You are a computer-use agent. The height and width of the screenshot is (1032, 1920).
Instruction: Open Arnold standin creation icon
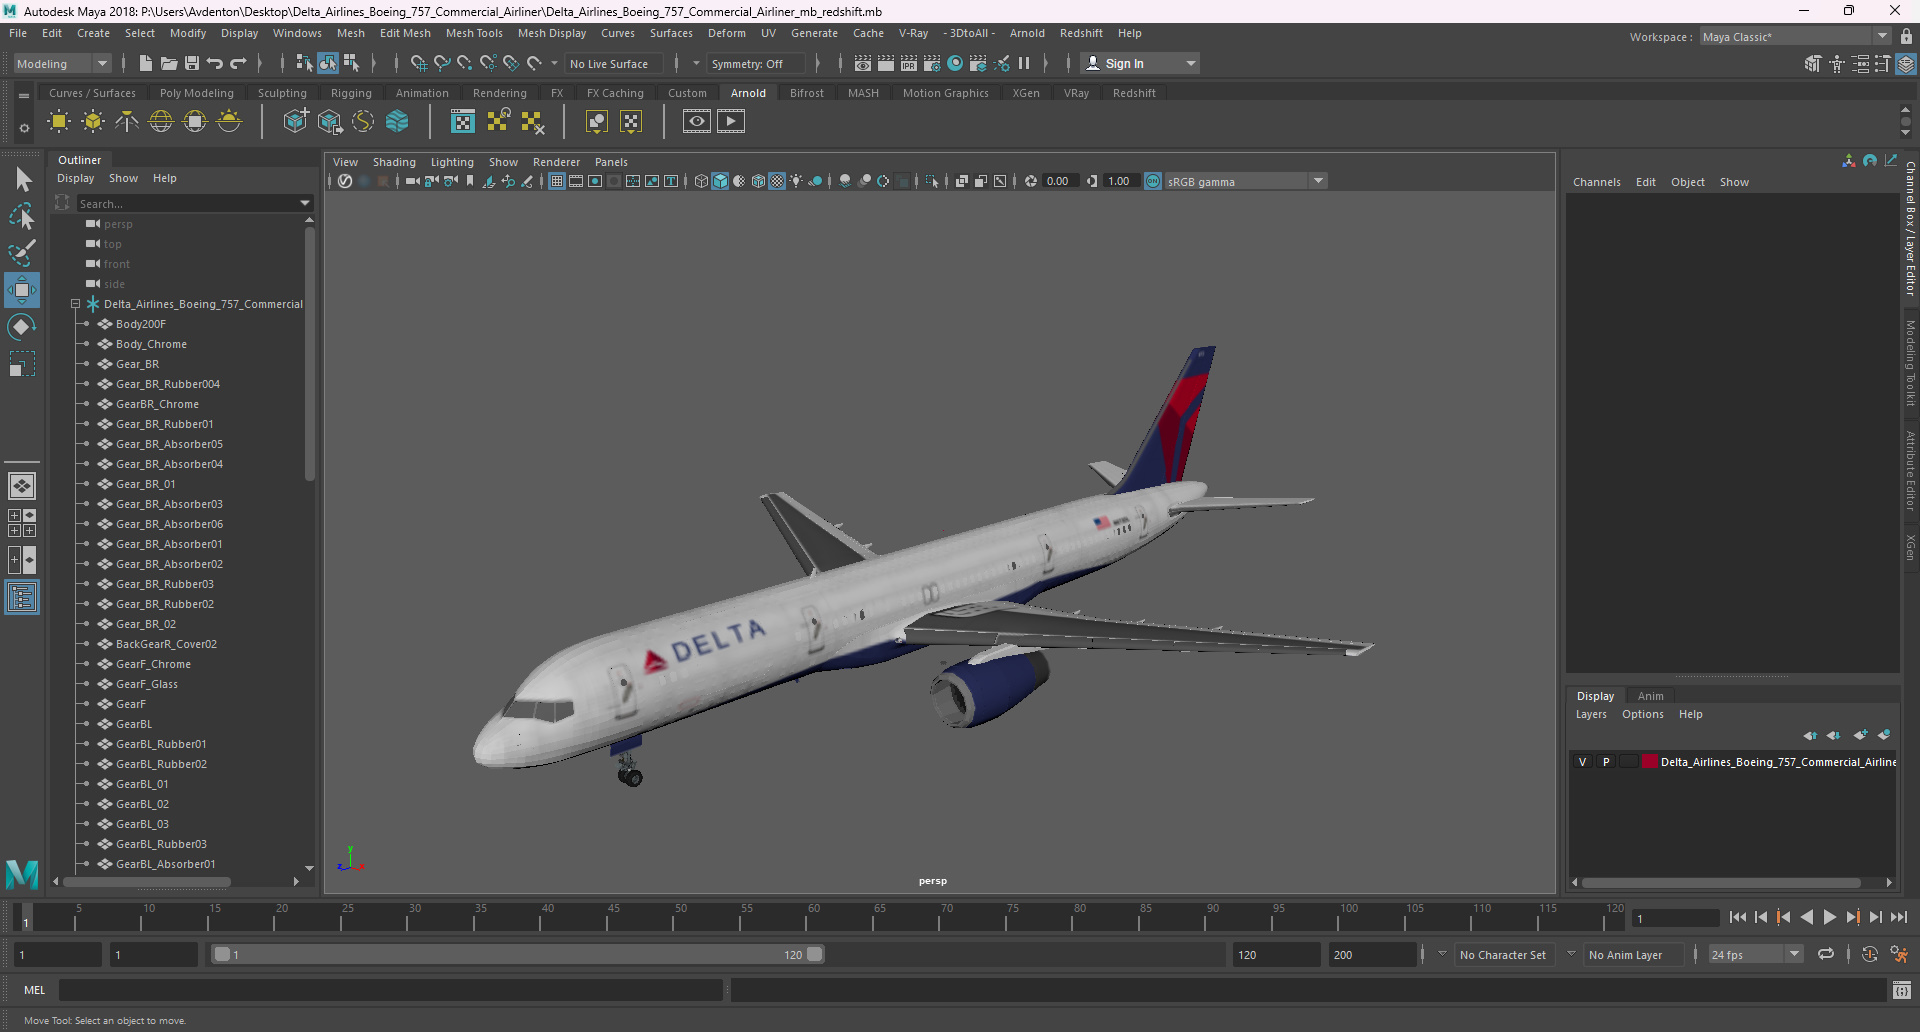click(296, 122)
